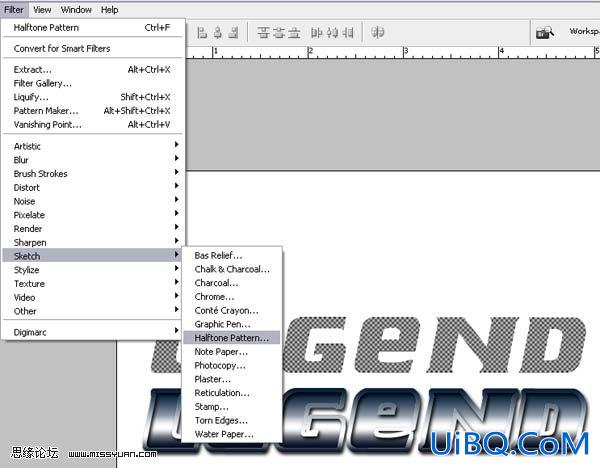Click the Align Right Edges icon
The height and width of the screenshot is (468, 600).
coord(233,33)
